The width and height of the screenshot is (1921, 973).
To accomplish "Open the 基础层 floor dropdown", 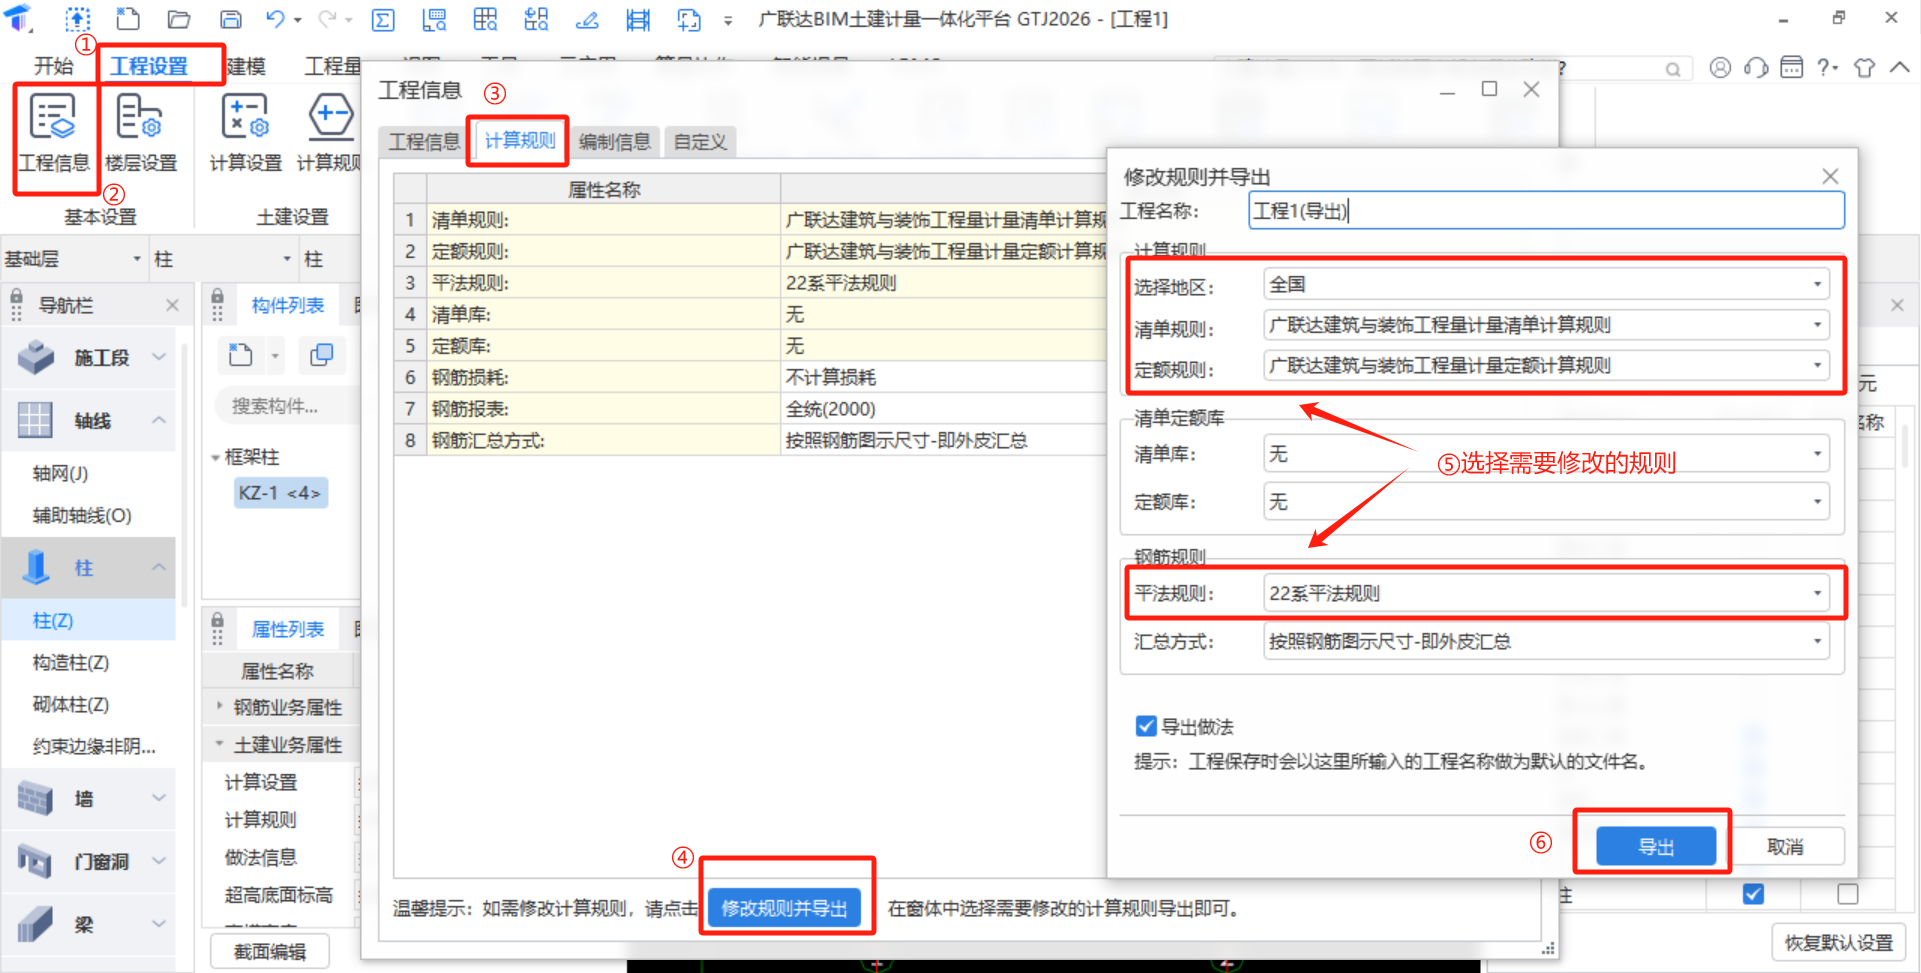I will [x=73, y=259].
